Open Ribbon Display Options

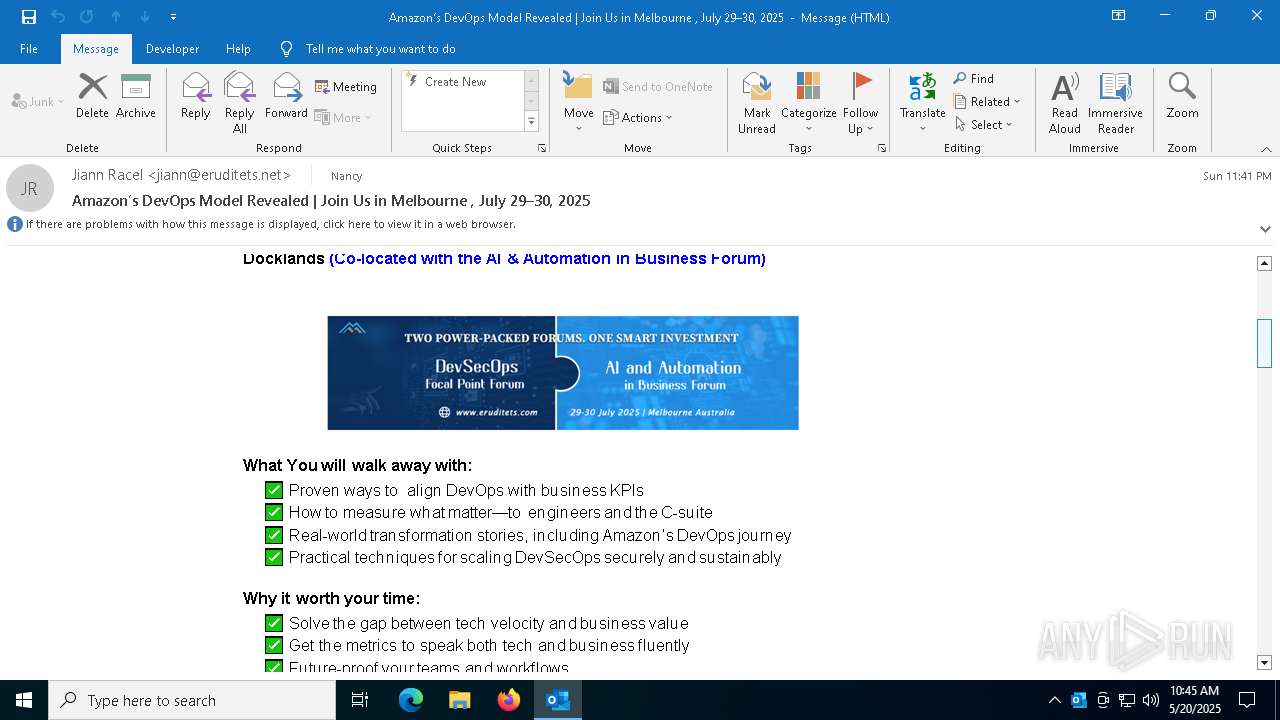point(1118,16)
